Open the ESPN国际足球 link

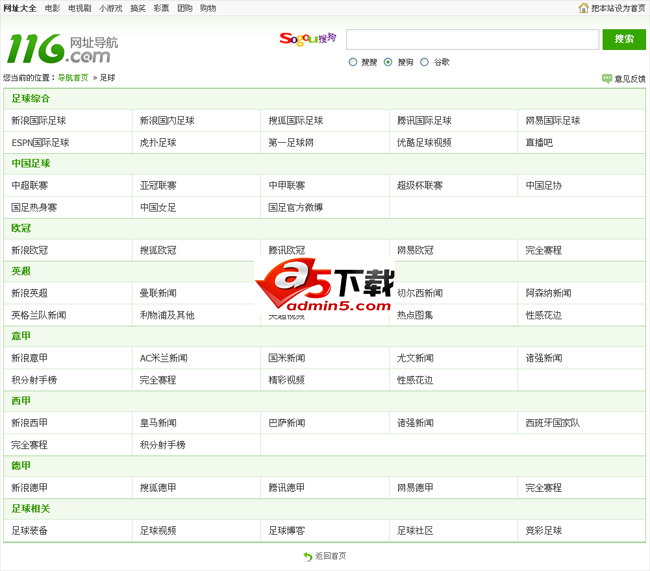coord(40,143)
